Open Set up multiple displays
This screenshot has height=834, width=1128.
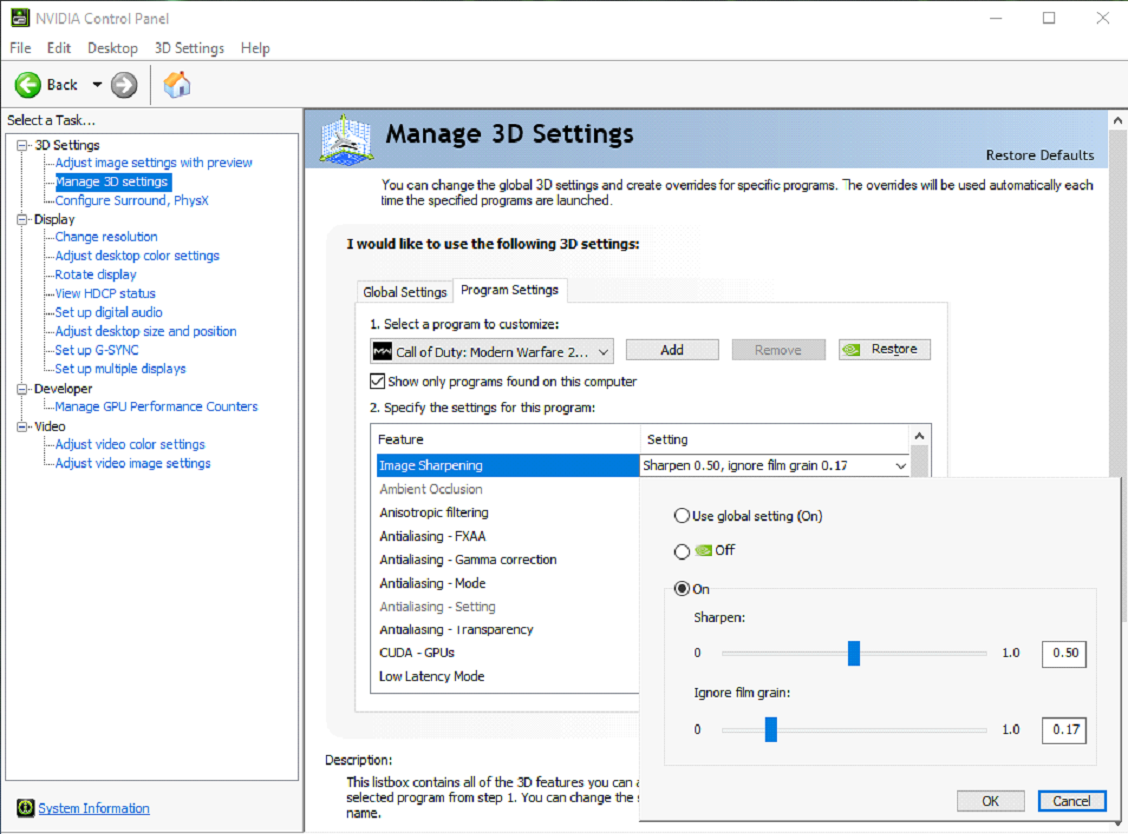pos(120,368)
